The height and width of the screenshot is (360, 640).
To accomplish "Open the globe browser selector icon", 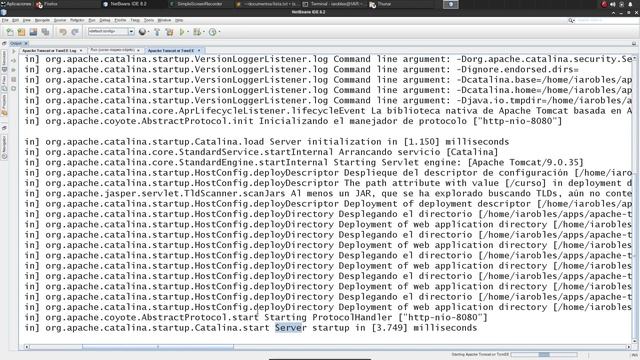I will (x=142, y=32).
